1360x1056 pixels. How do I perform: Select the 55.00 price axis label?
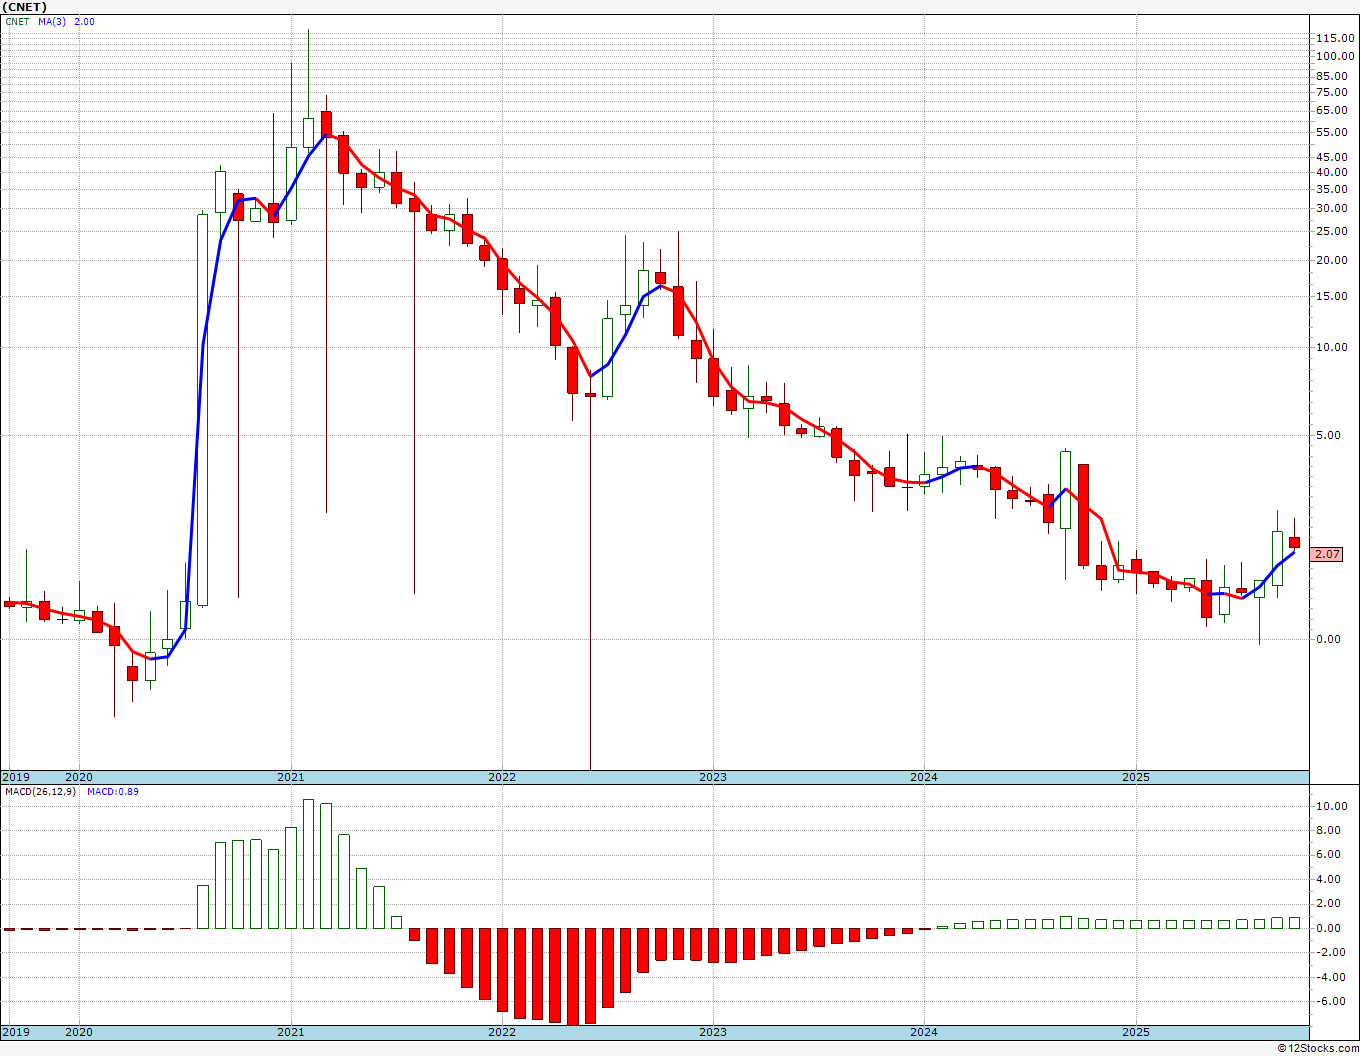tap(1331, 132)
